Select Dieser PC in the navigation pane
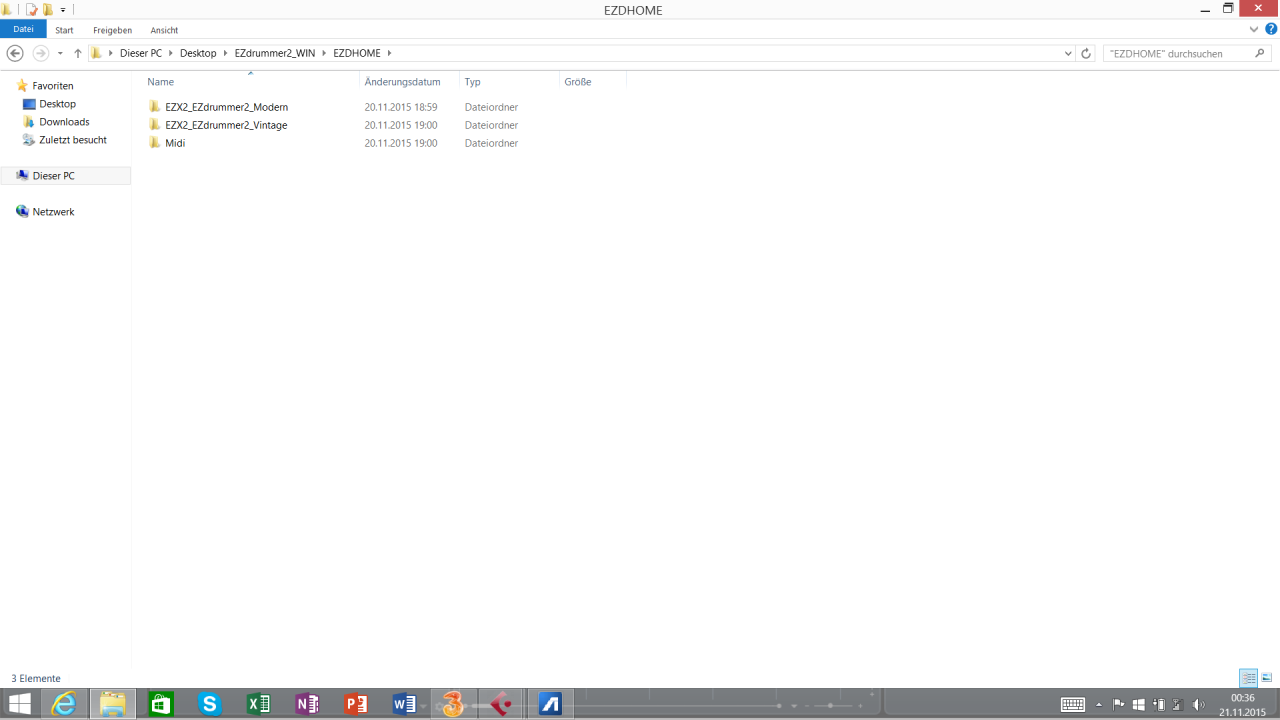 click(x=53, y=176)
